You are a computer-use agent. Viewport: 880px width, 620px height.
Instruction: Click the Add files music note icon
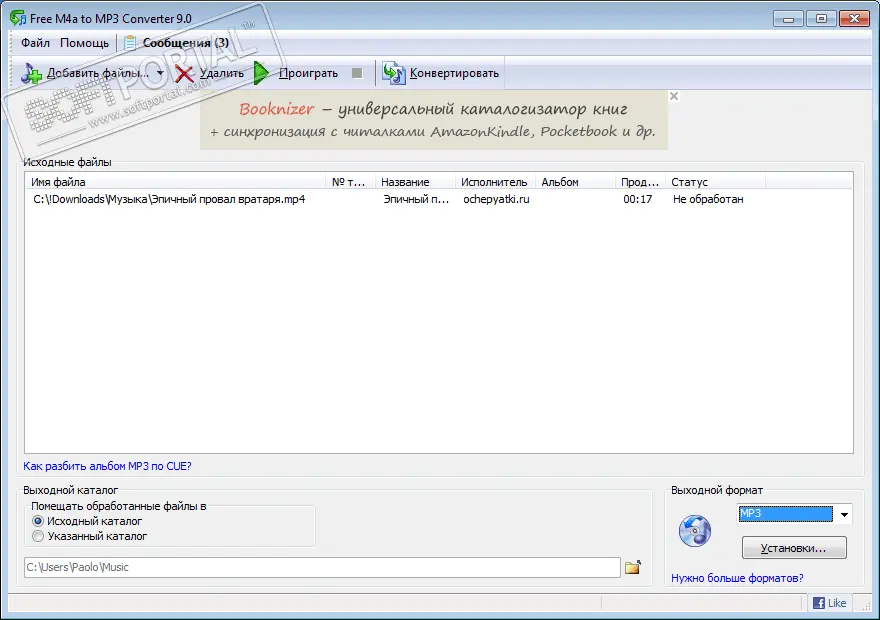click(31, 74)
